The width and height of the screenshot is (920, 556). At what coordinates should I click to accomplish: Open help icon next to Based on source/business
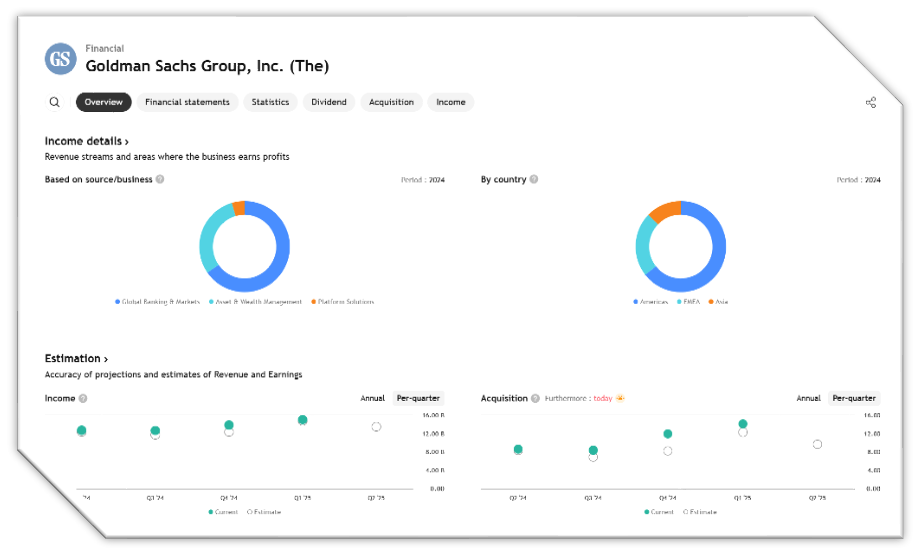coord(160,179)
